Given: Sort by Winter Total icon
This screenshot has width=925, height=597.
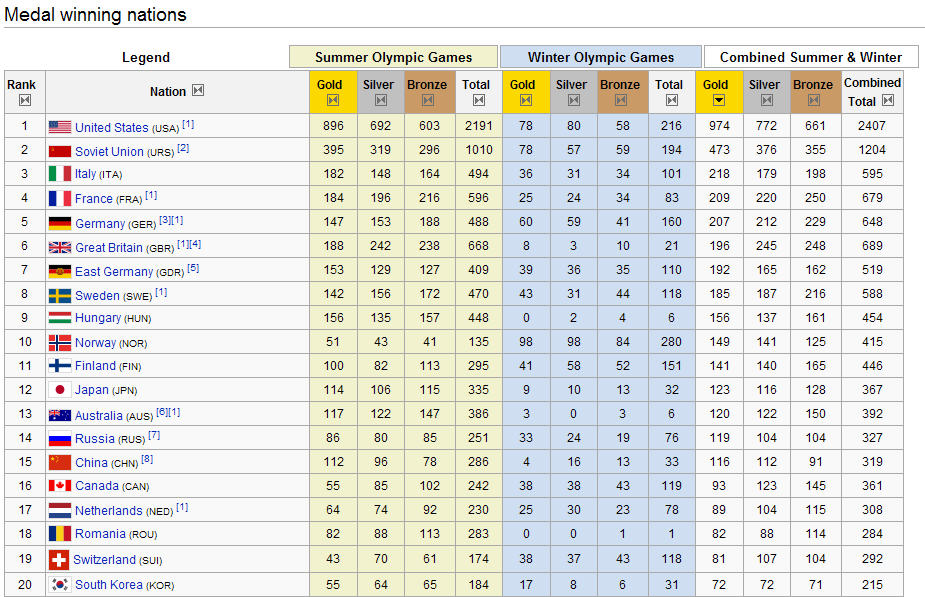Looking at the screenshot, I should tap(672, 100).
